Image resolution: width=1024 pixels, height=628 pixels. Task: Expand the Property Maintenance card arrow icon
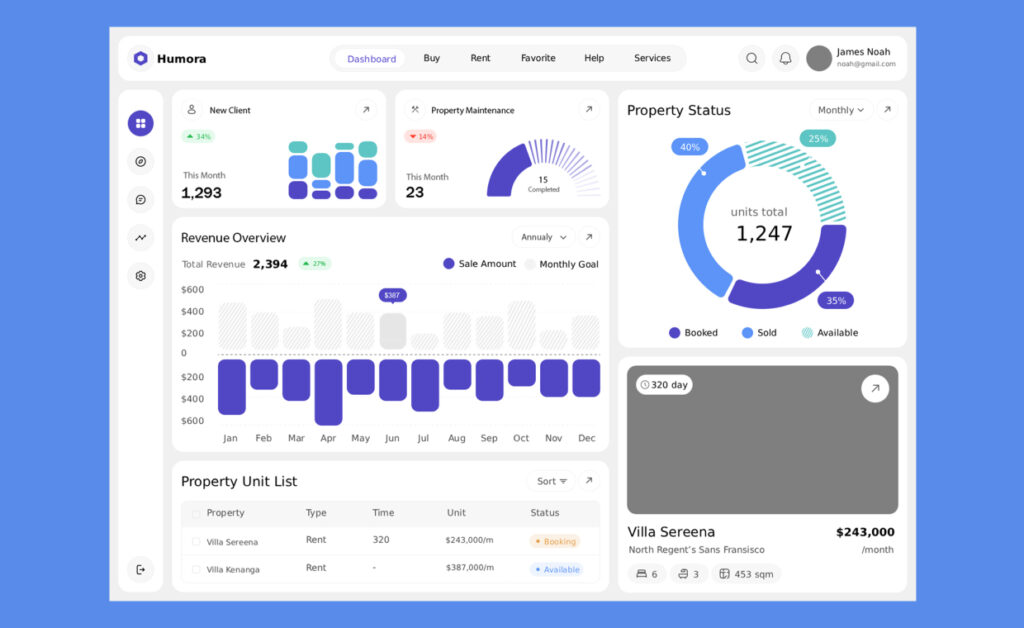(x=588, y=110)
